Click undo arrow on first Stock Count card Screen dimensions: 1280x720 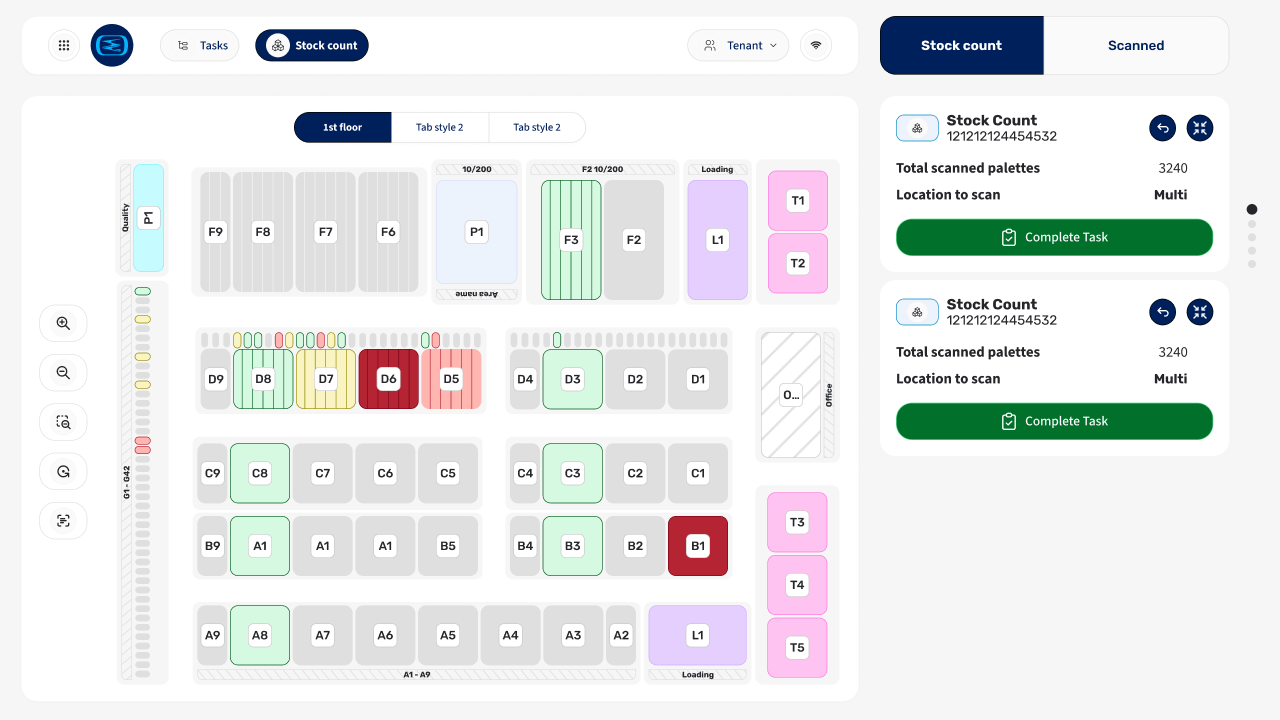(x=1162, y=128)
